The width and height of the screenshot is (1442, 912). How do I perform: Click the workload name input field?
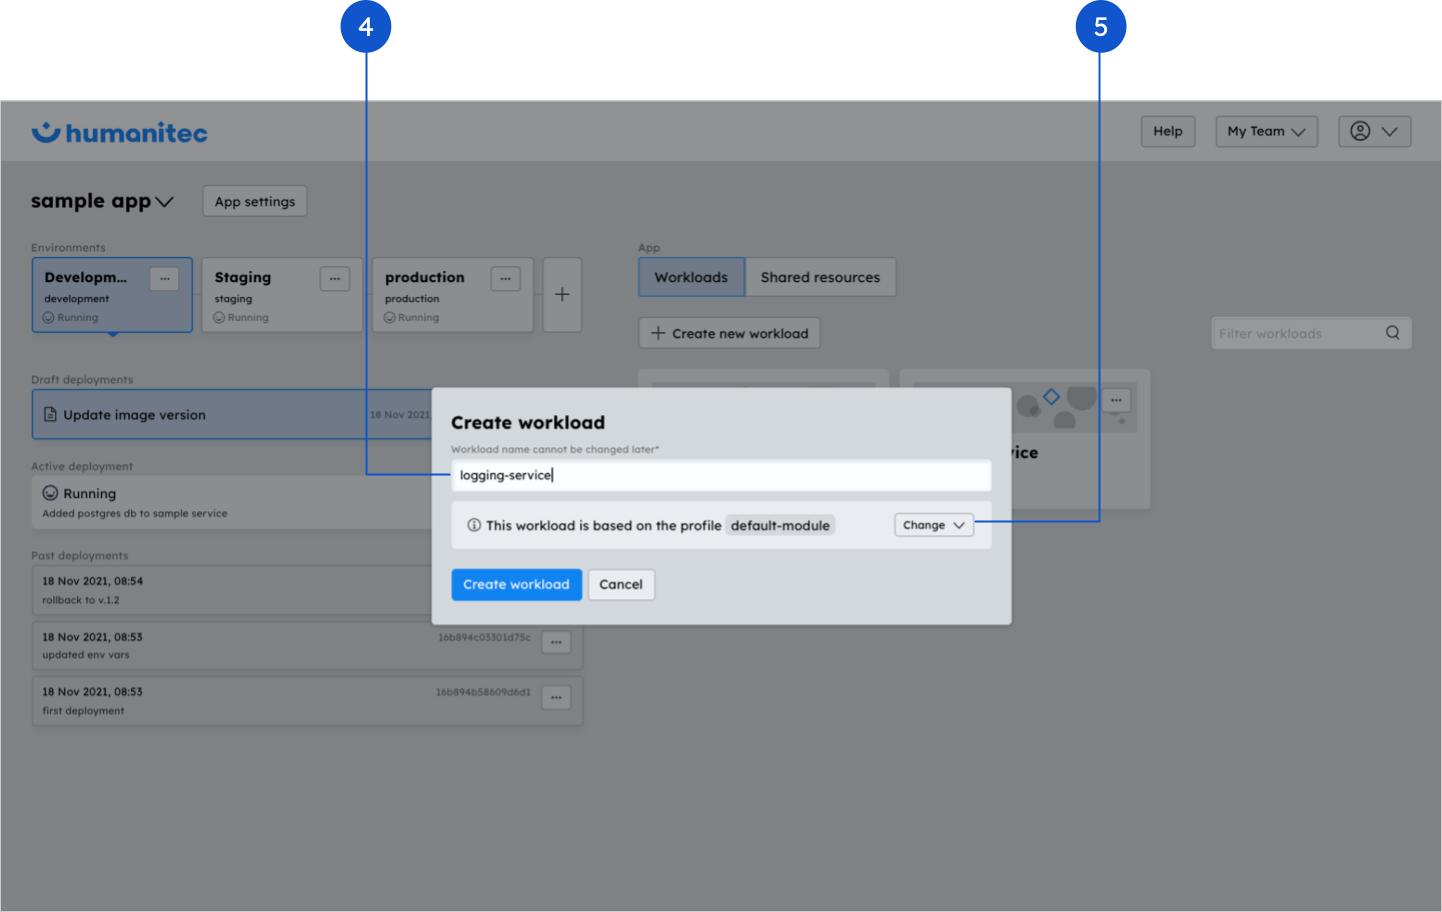(720, 475)
